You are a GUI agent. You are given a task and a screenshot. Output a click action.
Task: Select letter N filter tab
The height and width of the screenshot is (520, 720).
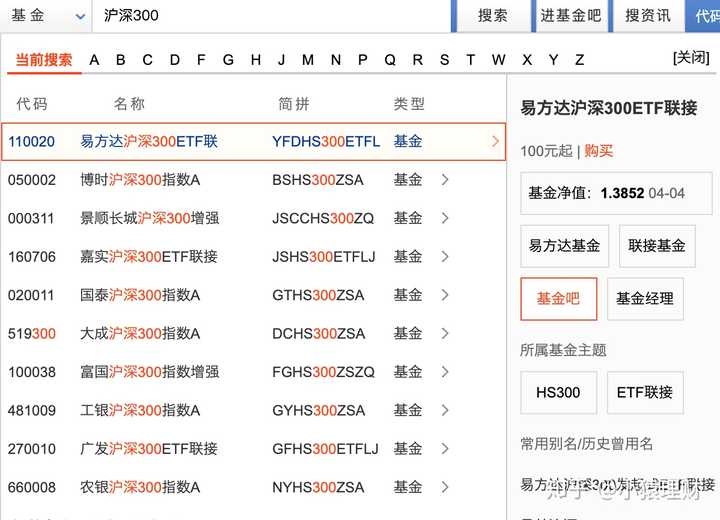point(336,60)
